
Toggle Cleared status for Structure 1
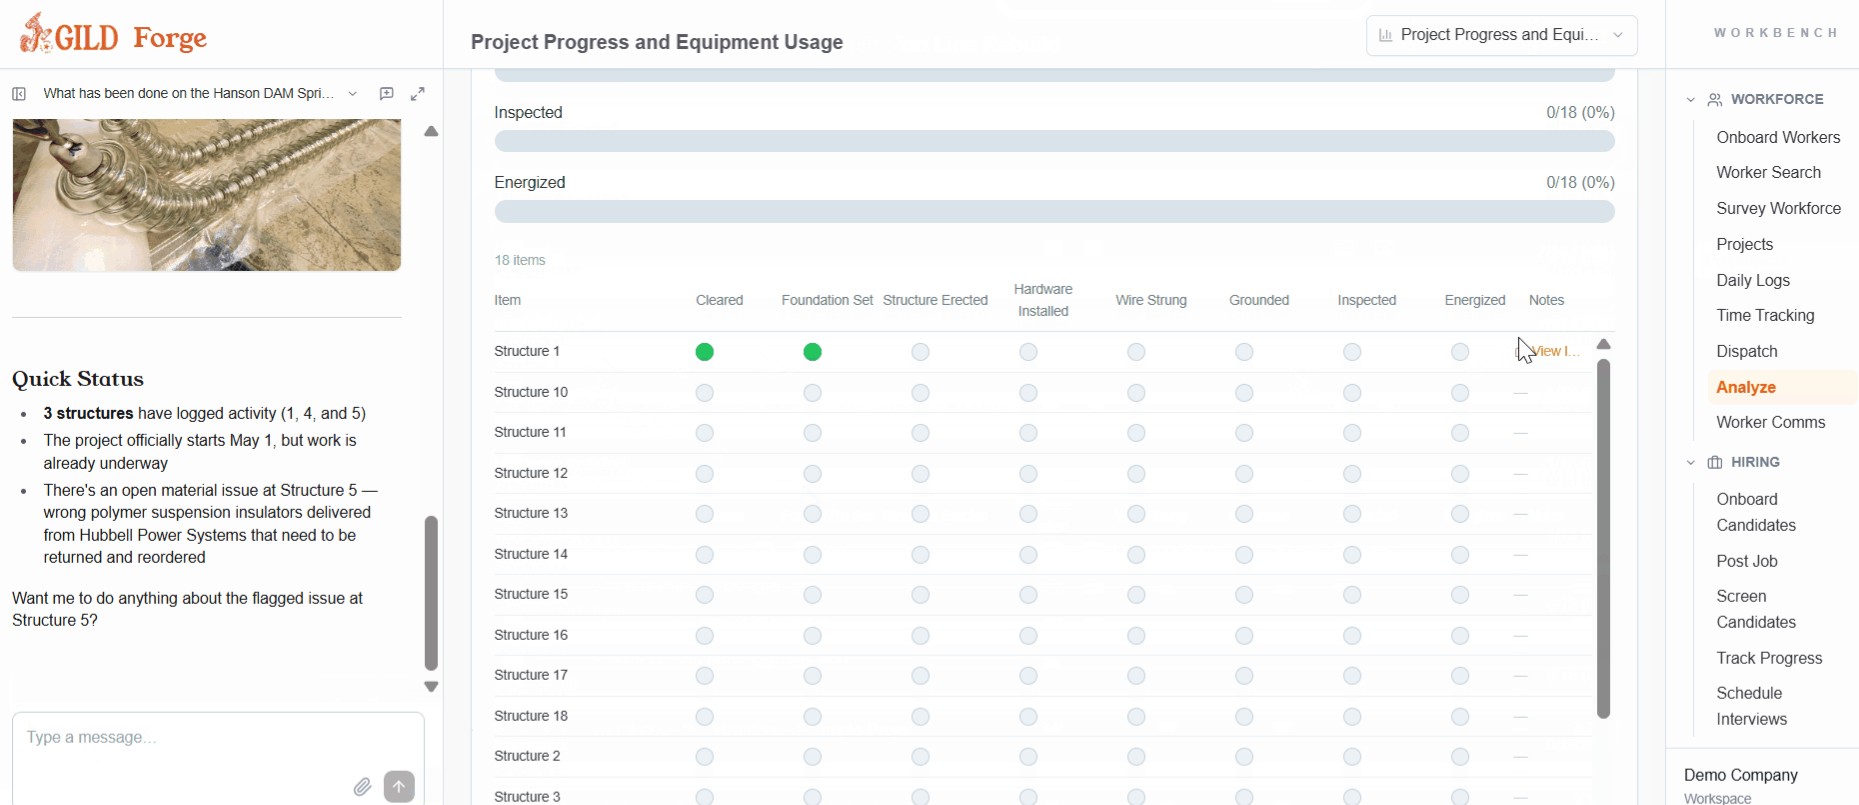coord(705,352)
